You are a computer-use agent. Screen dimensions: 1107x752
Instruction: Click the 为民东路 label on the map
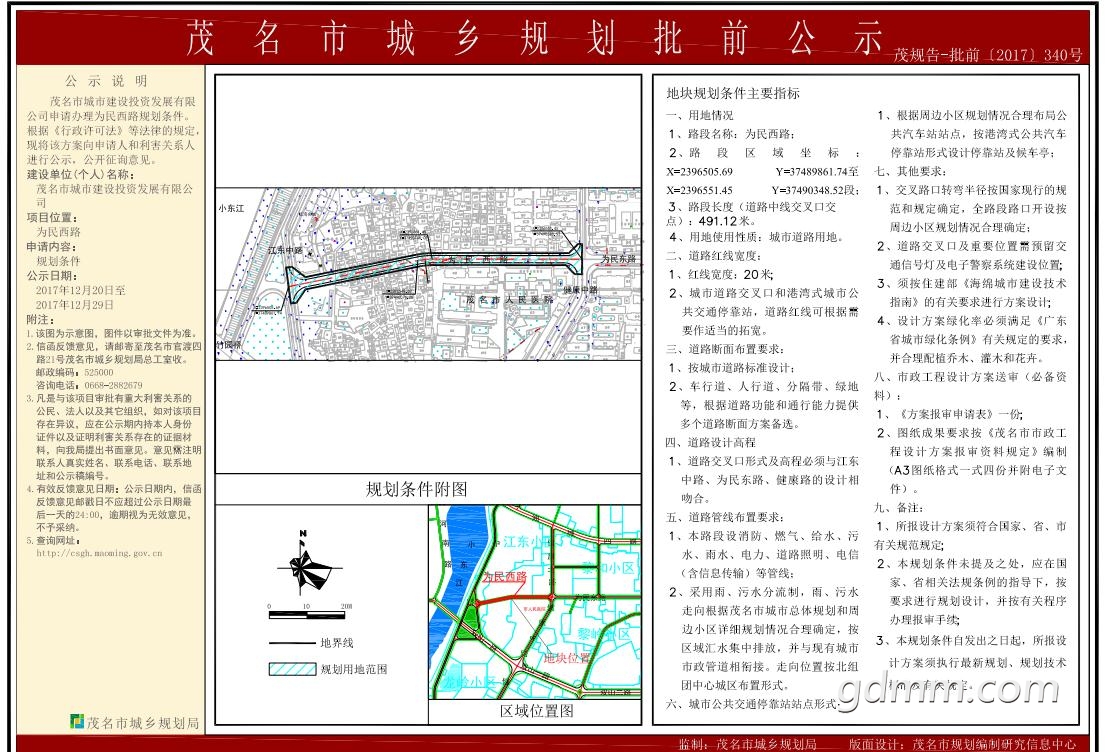coord(618,259)
